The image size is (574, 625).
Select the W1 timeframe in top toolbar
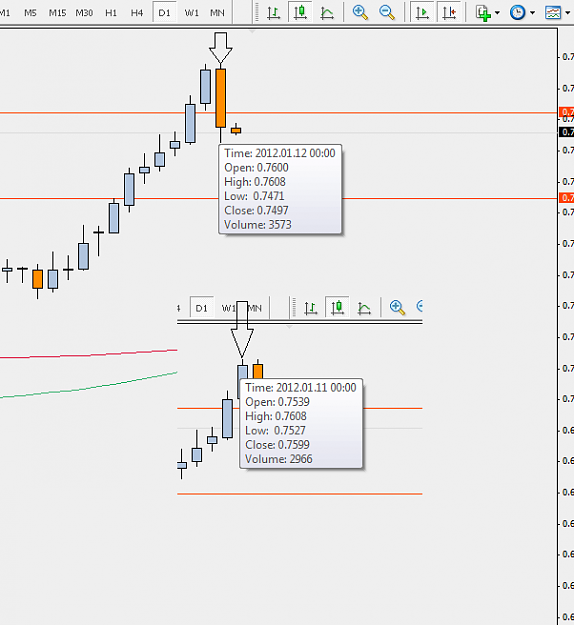pos(192,13)
